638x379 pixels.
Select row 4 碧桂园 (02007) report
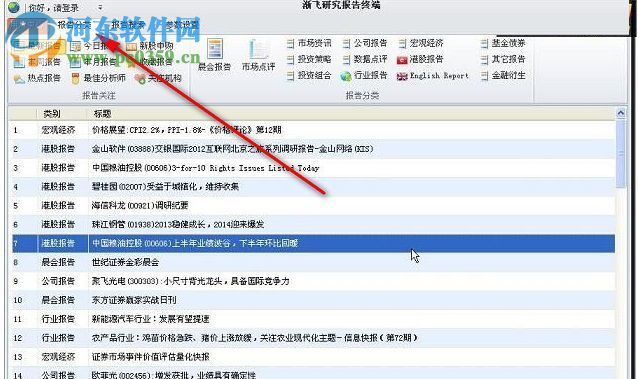313,186
